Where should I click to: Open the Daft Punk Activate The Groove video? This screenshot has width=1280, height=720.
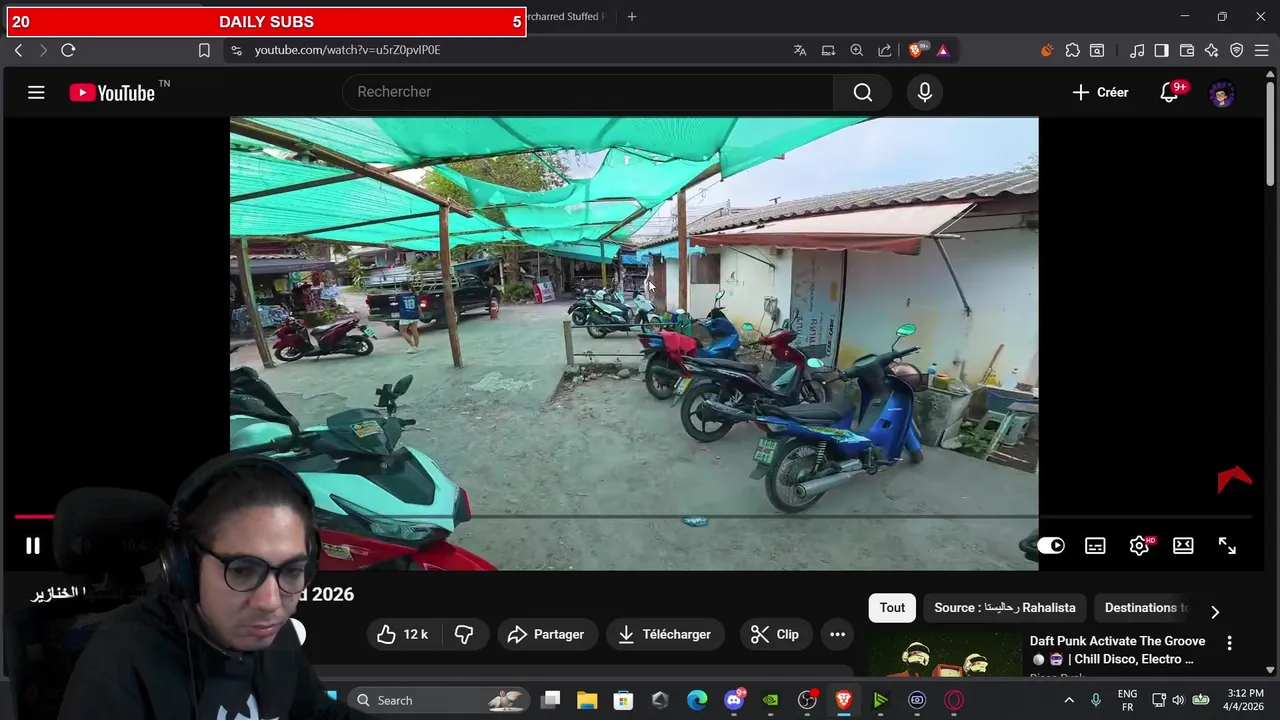[1117, 650]
